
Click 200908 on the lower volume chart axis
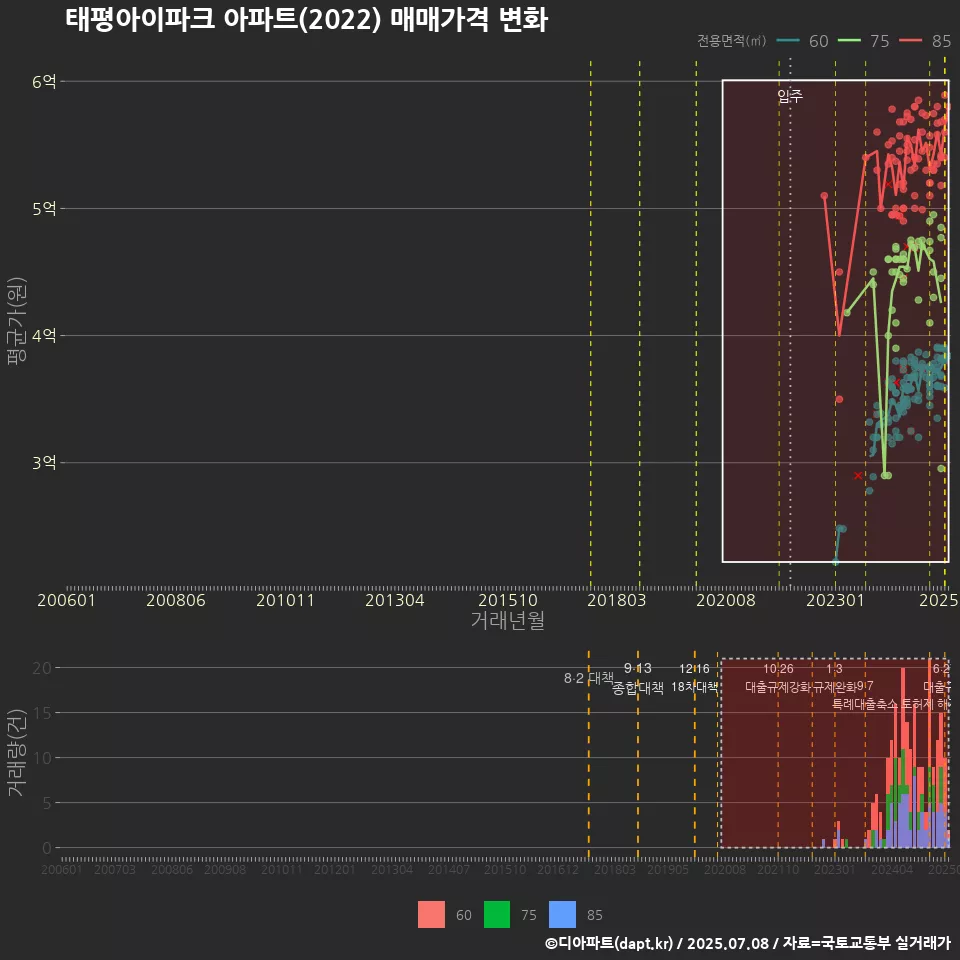coord(225,869)
